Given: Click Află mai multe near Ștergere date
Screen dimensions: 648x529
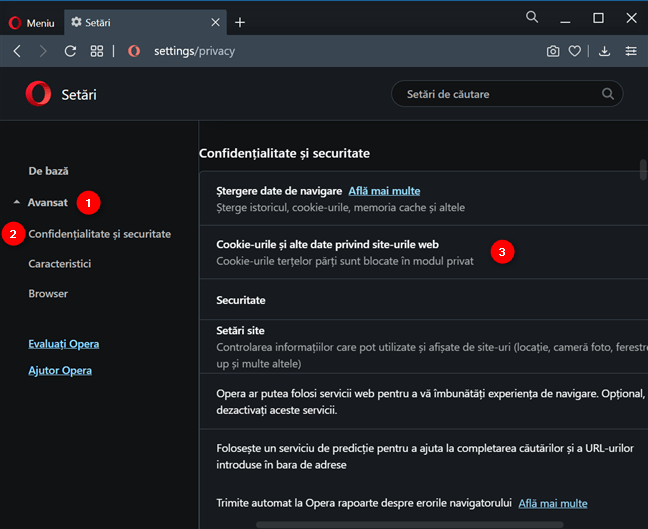Looking at the screenshot, I should point(384,191).
